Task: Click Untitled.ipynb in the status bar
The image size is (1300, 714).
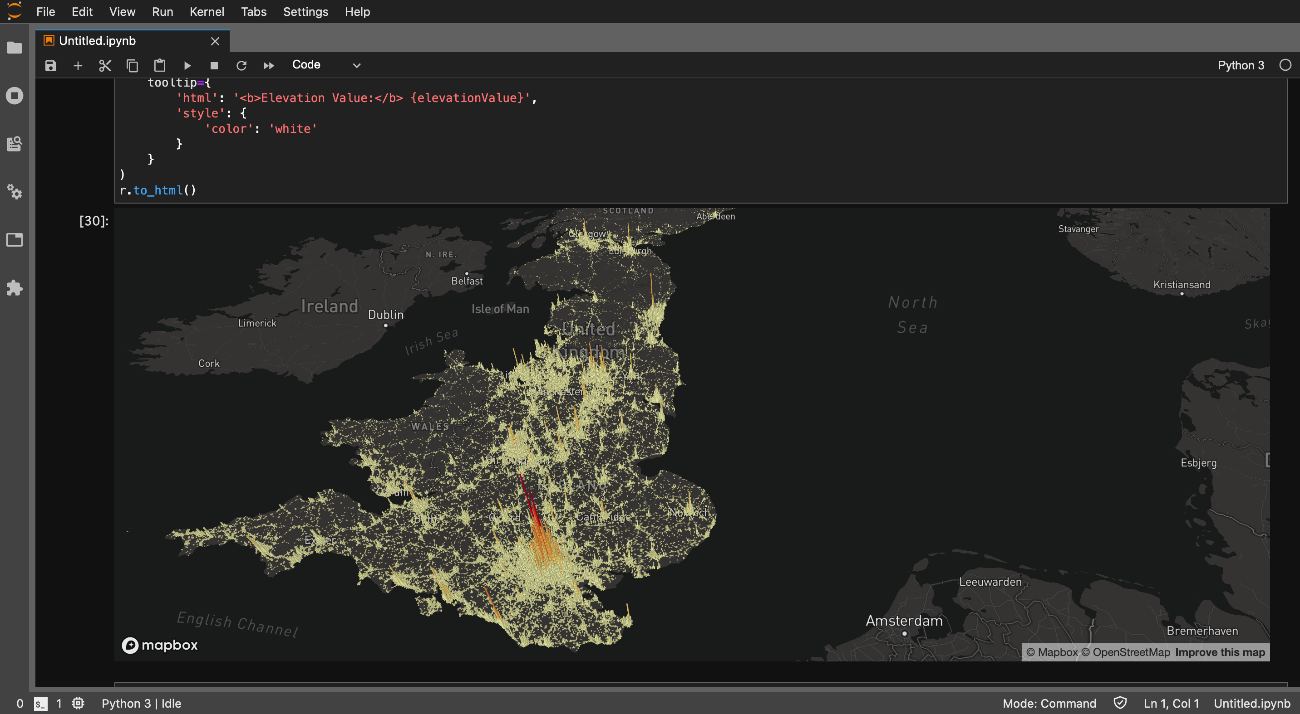Action: (x=1252, y=704)
